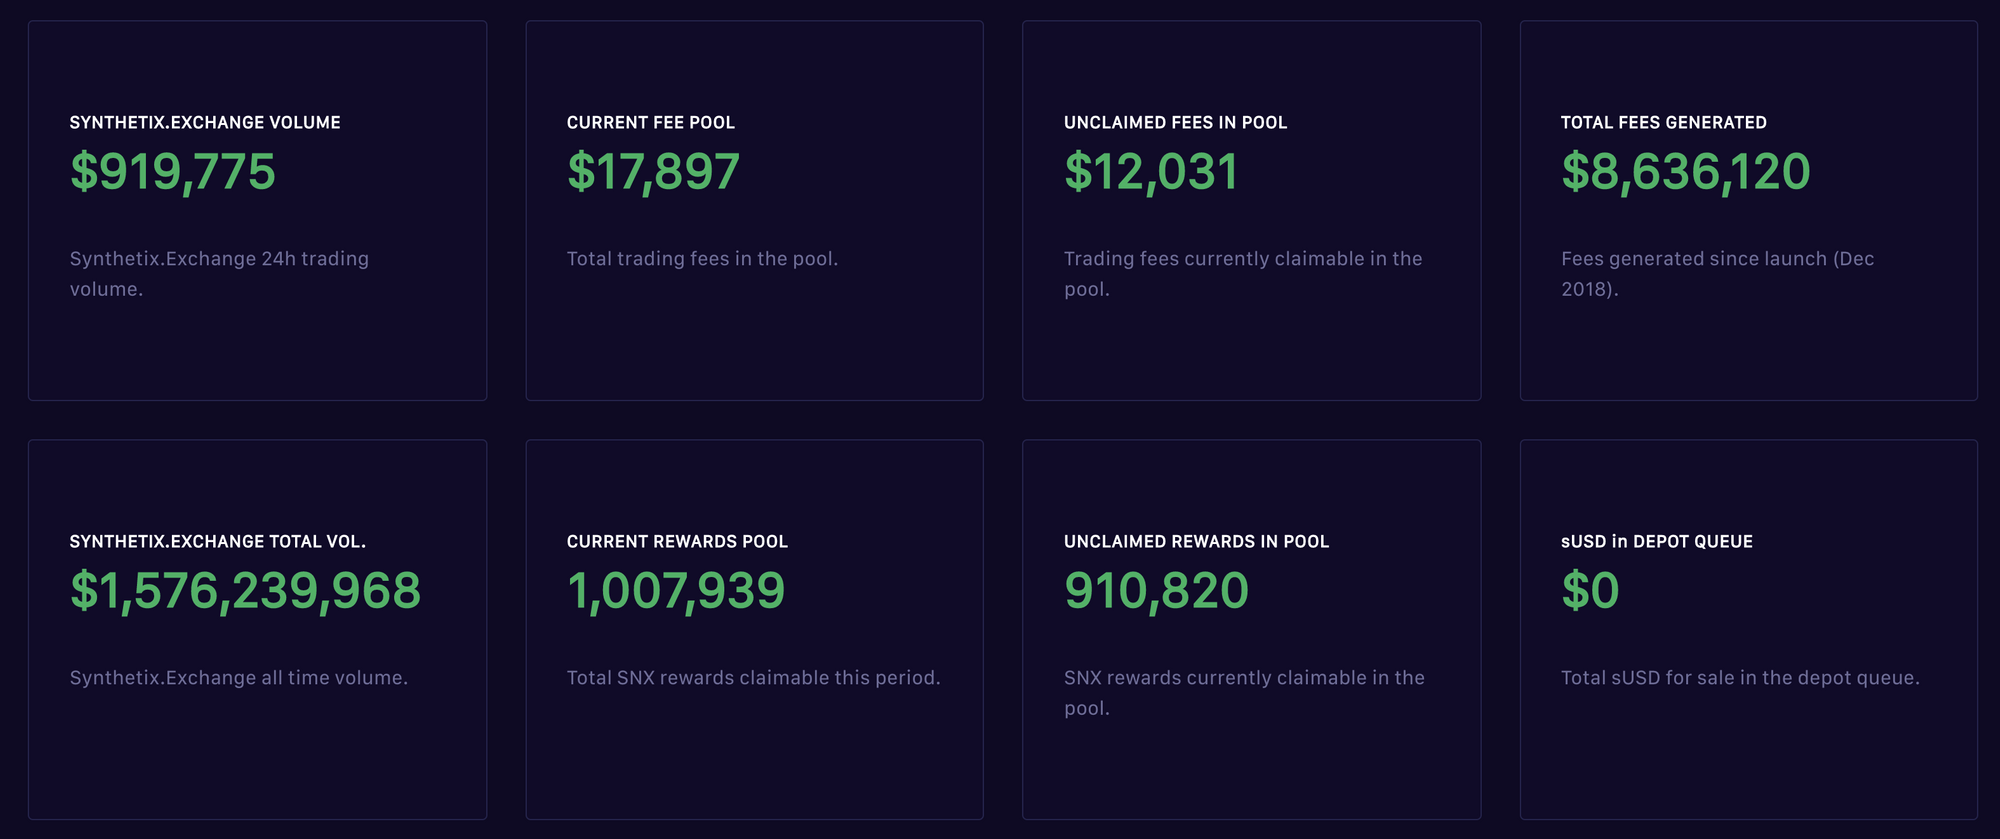Select the $12,031 unclaimed fees value
Screen dimensions: 2000x839
[1151, 171]
